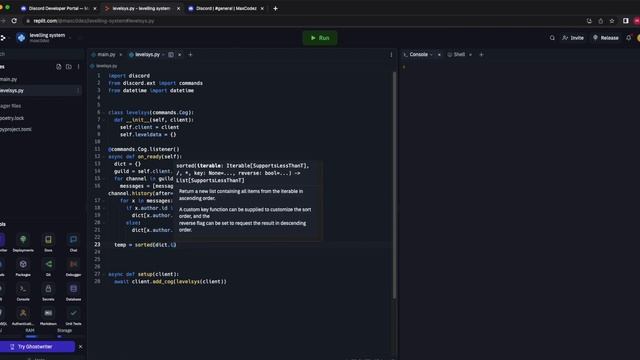Open the Chat tool icon
The height and width of the screenshot is (360, 640).
pos(73,240)
